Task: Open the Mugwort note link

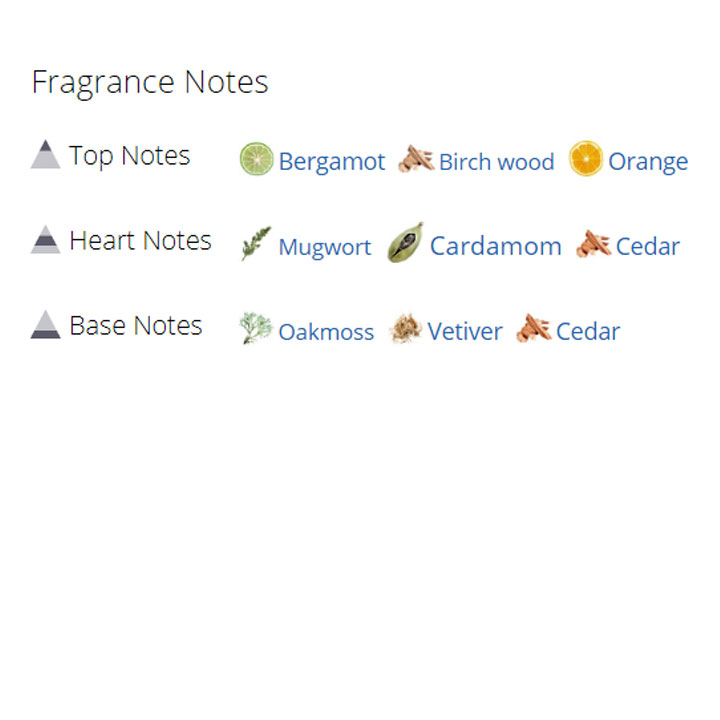Action: (324, 247)
